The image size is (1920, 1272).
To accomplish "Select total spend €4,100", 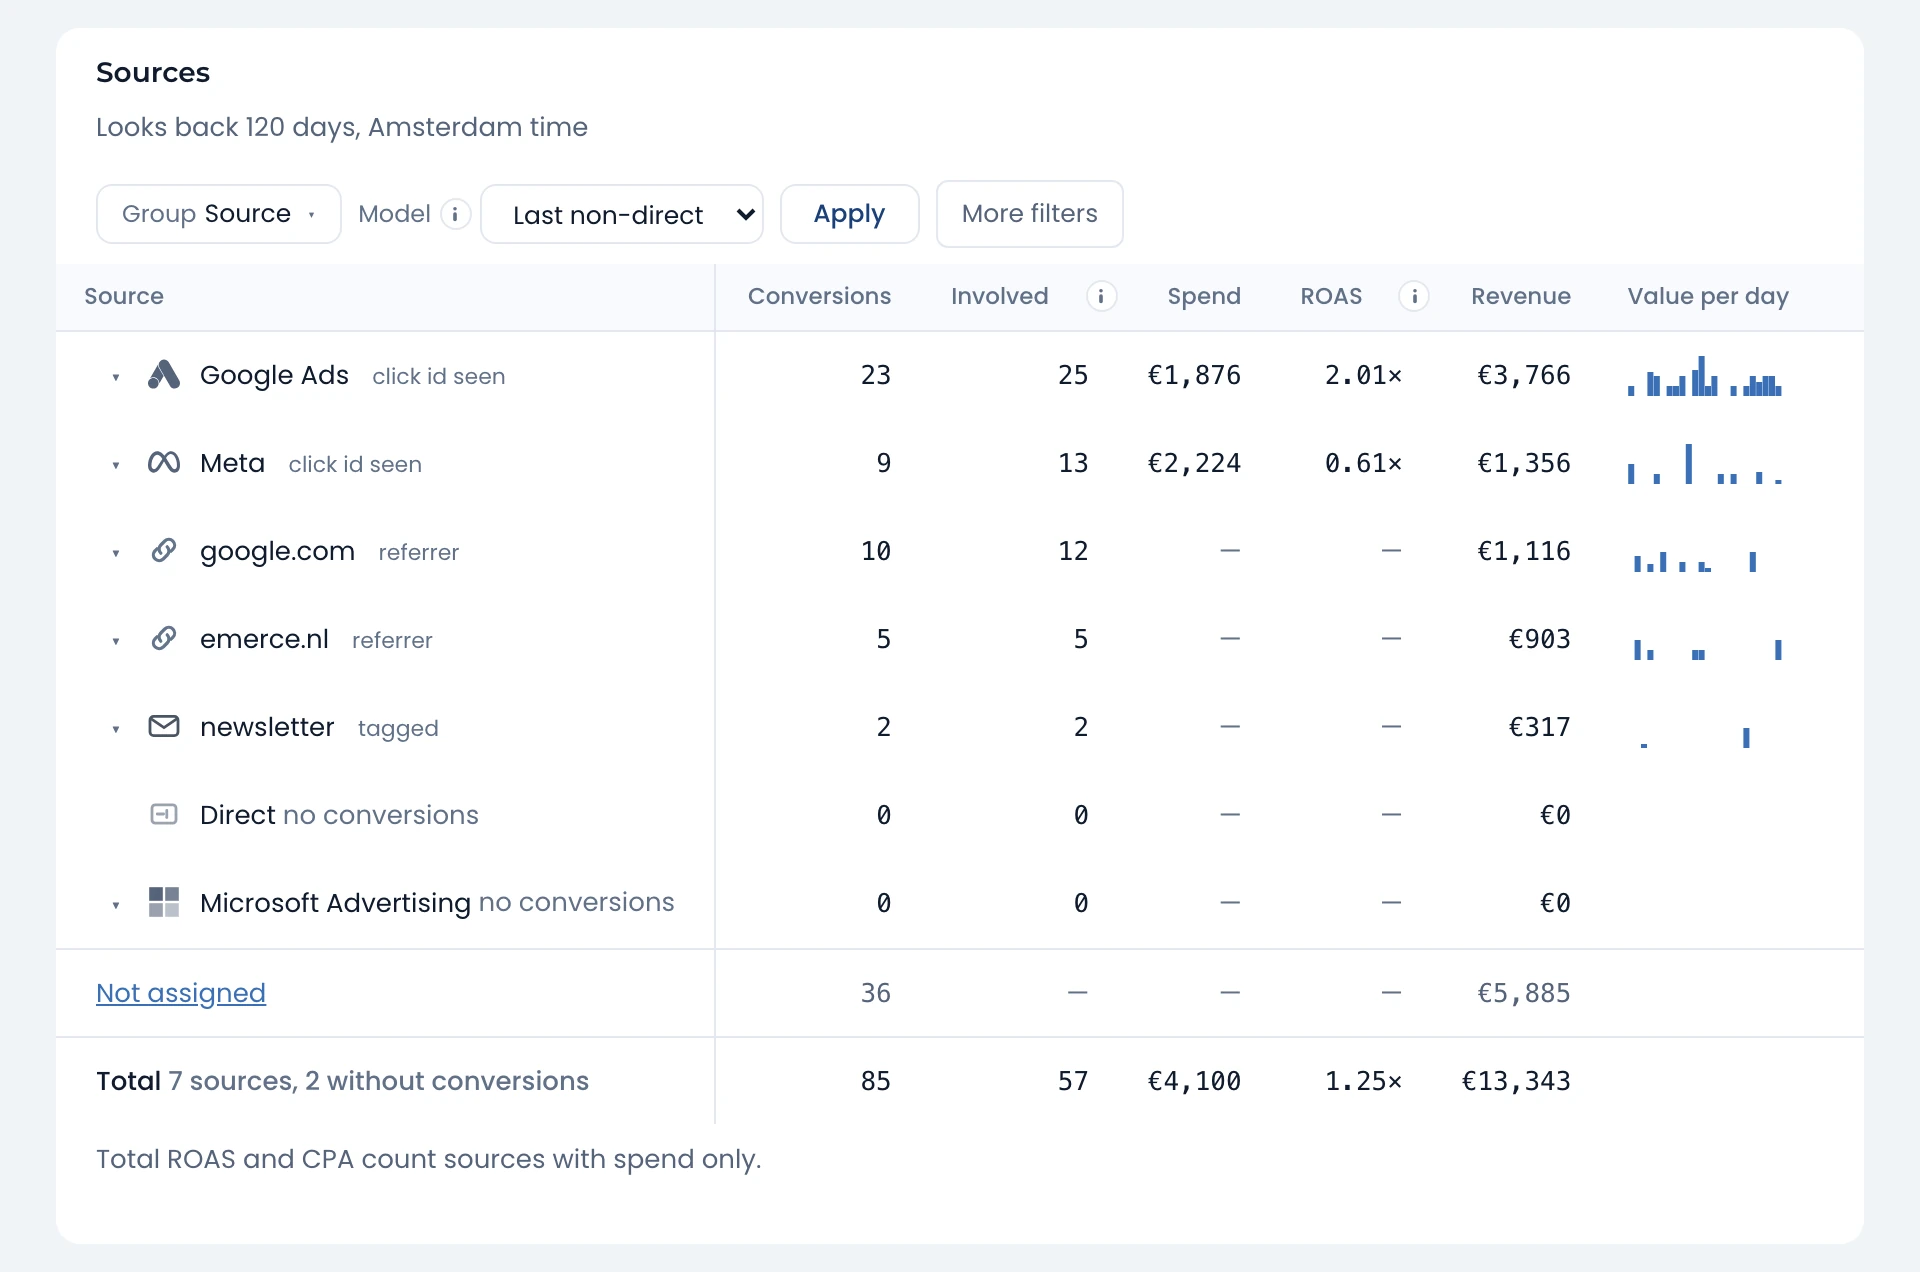I will (x=1194, y=1081).
